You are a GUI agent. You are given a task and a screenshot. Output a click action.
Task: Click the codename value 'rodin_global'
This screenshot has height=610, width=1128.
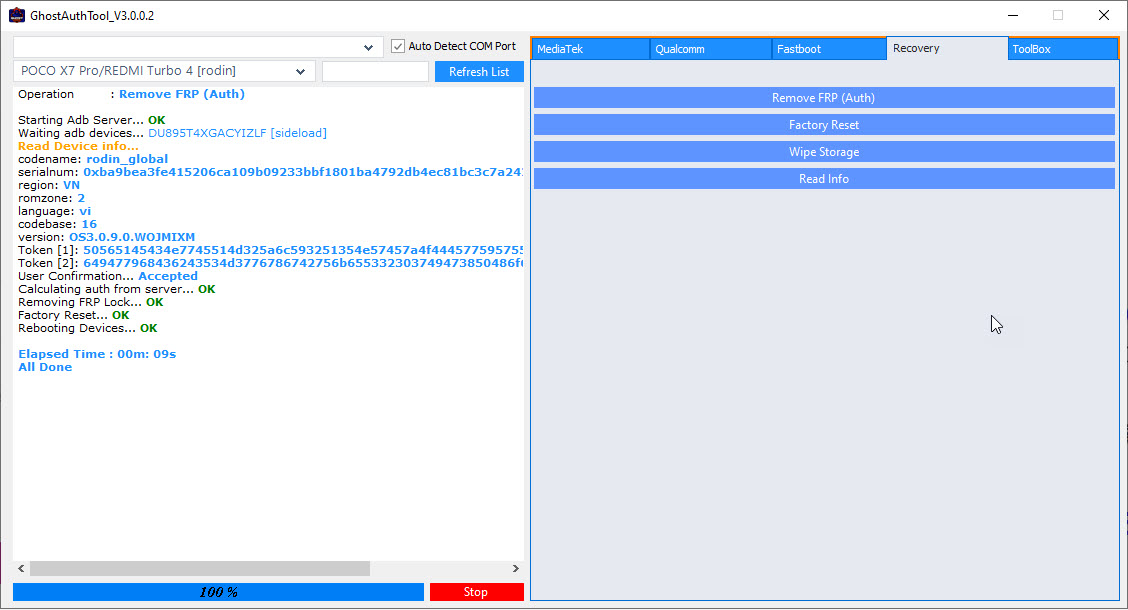127,159
